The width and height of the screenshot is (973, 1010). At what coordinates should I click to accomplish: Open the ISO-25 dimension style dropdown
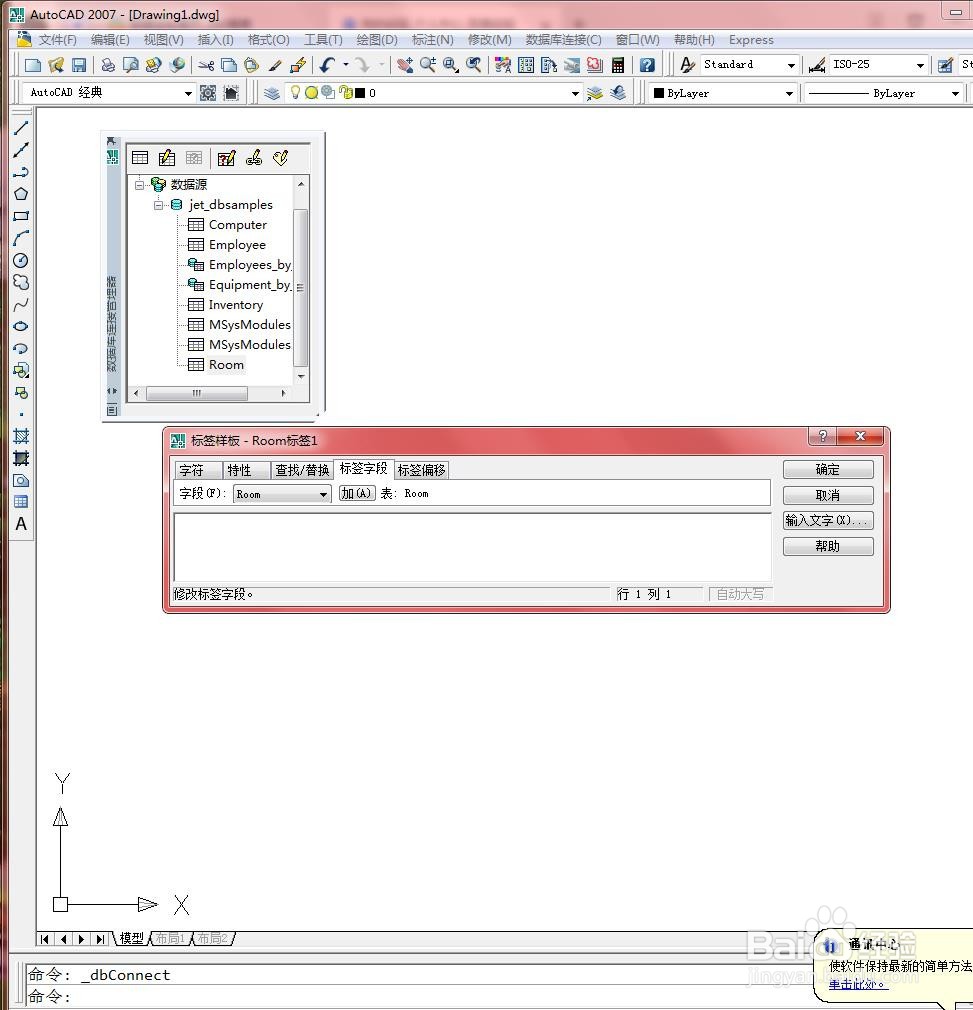[x=920, y=65]
